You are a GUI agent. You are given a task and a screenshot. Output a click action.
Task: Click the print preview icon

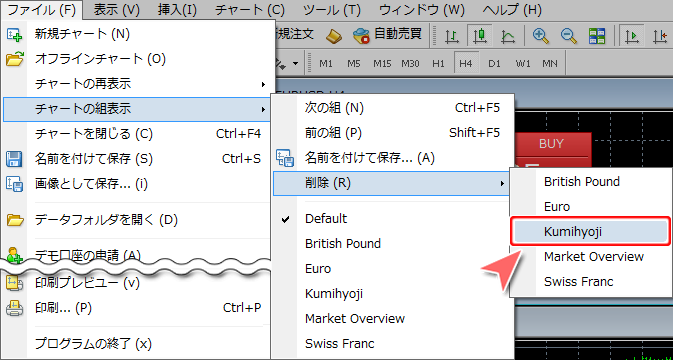(x=14, y=283)
